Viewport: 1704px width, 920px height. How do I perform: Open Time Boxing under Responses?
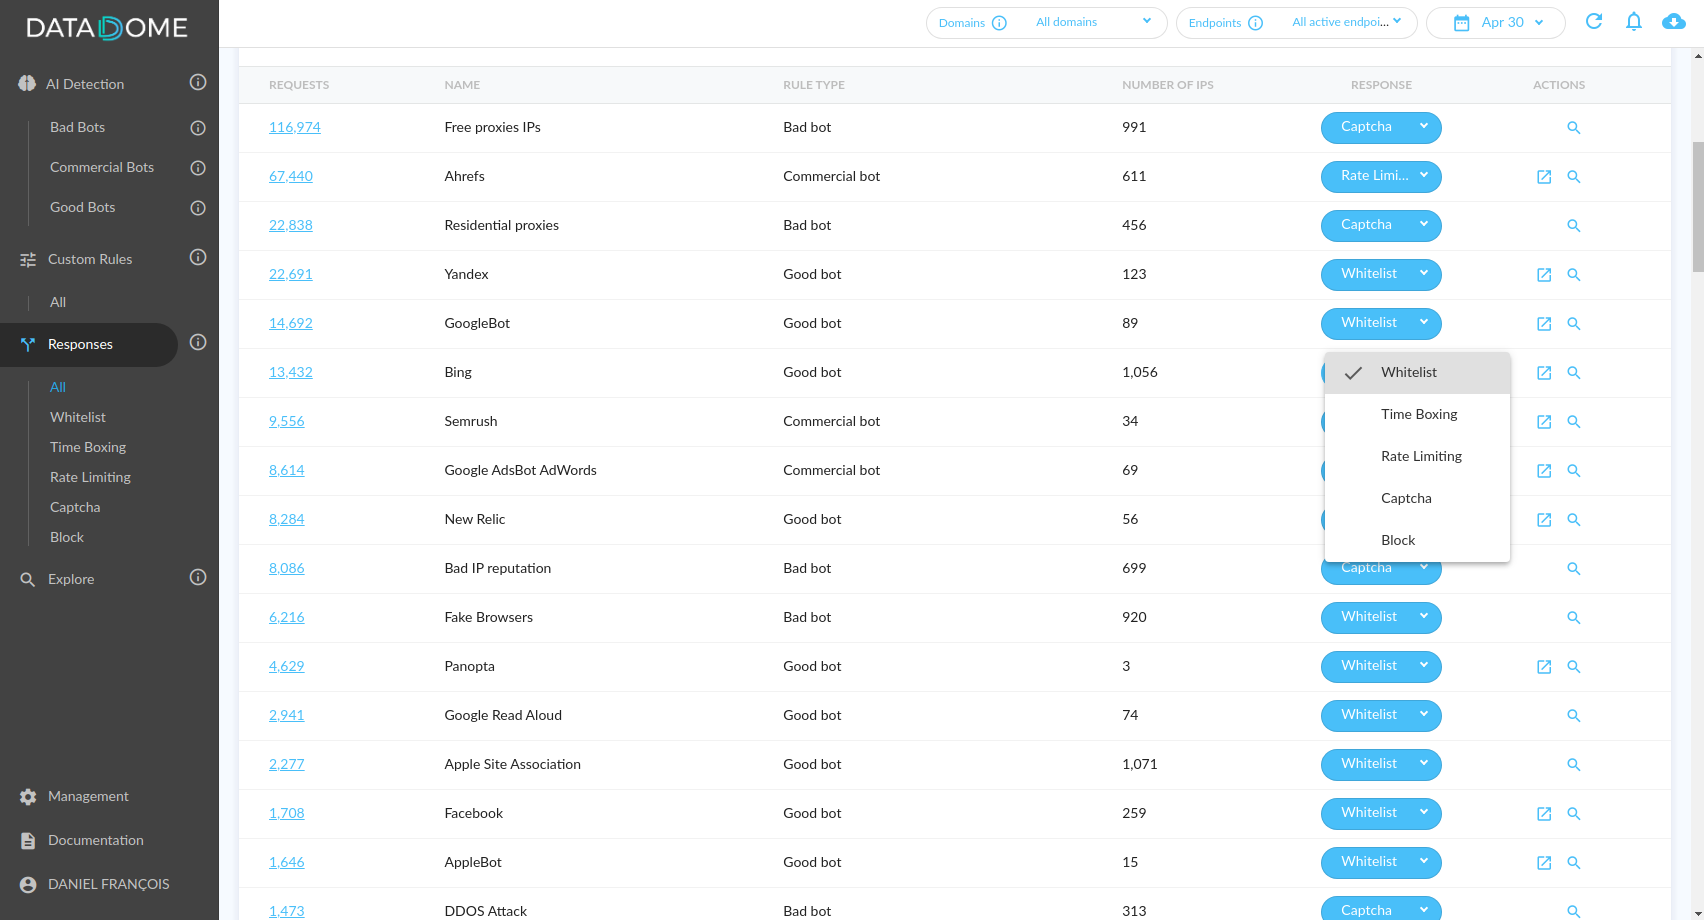[88, 447]
